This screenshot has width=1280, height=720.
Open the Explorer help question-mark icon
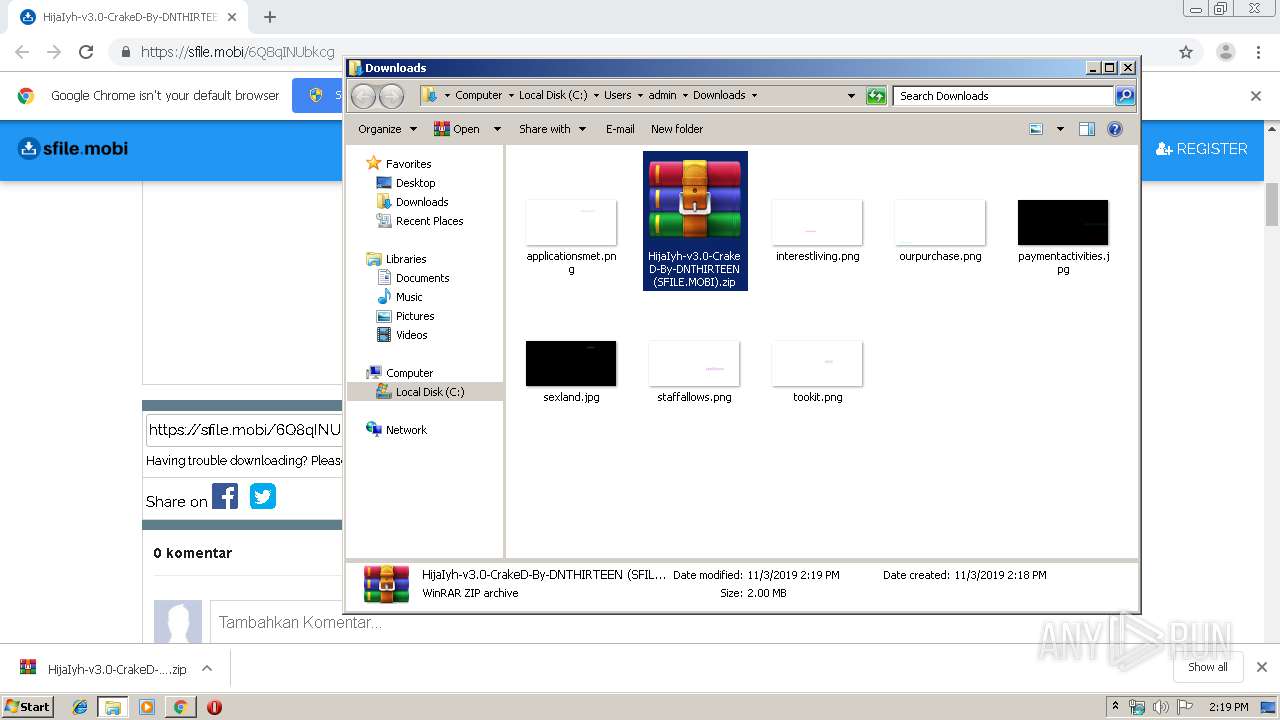1115,129
